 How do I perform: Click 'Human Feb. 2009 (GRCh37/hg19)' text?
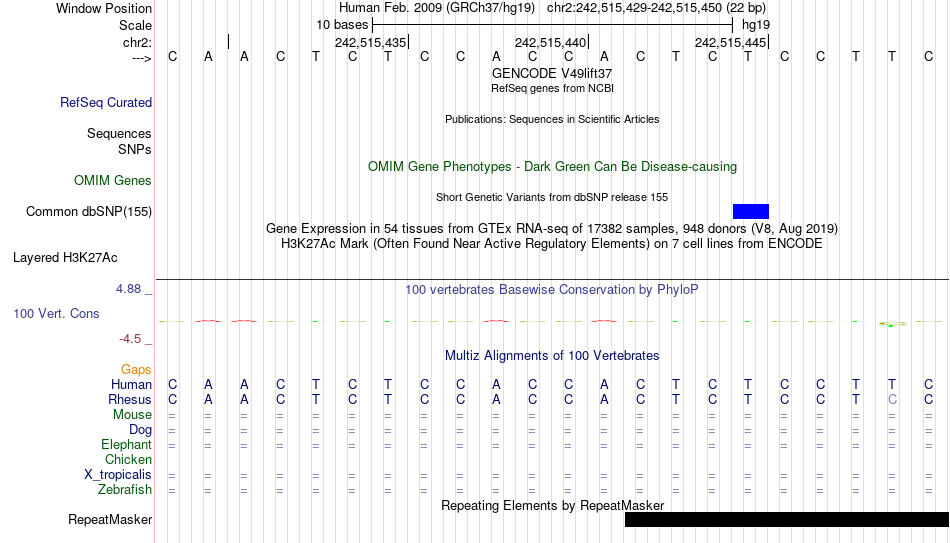tap(437, 8)
